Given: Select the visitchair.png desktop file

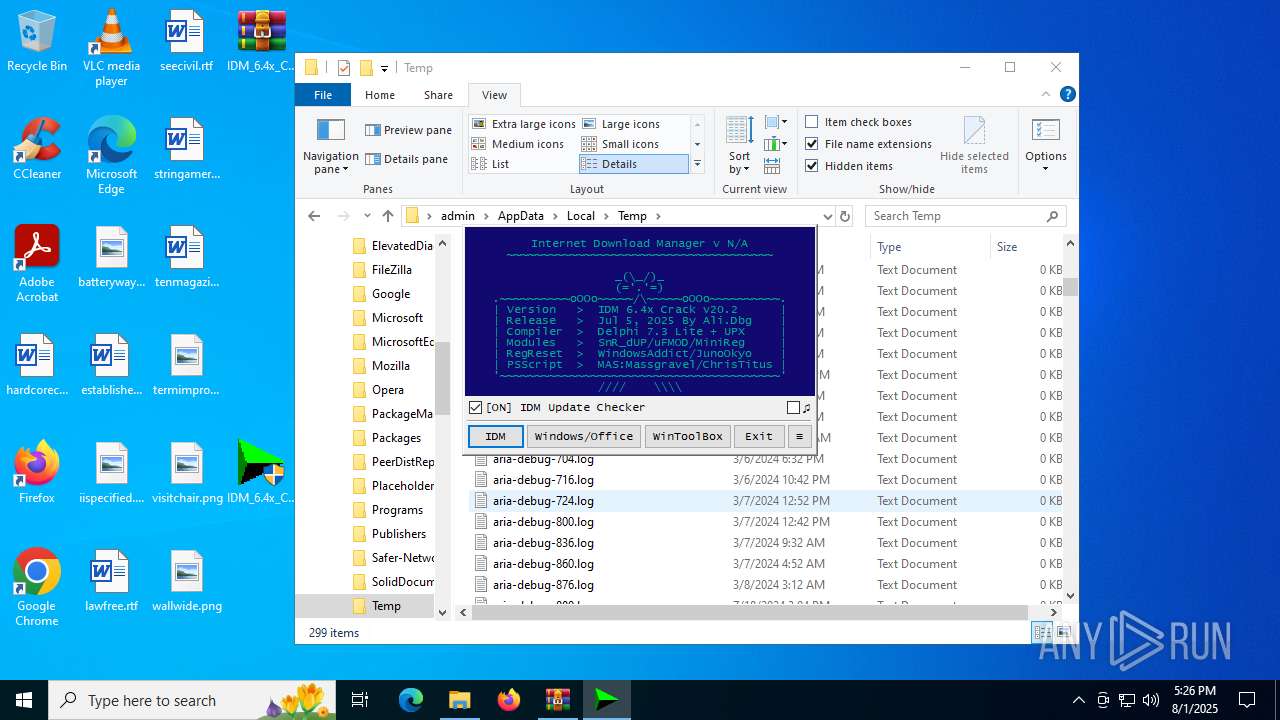Looking at the screenshot, I should coord(187,472).
